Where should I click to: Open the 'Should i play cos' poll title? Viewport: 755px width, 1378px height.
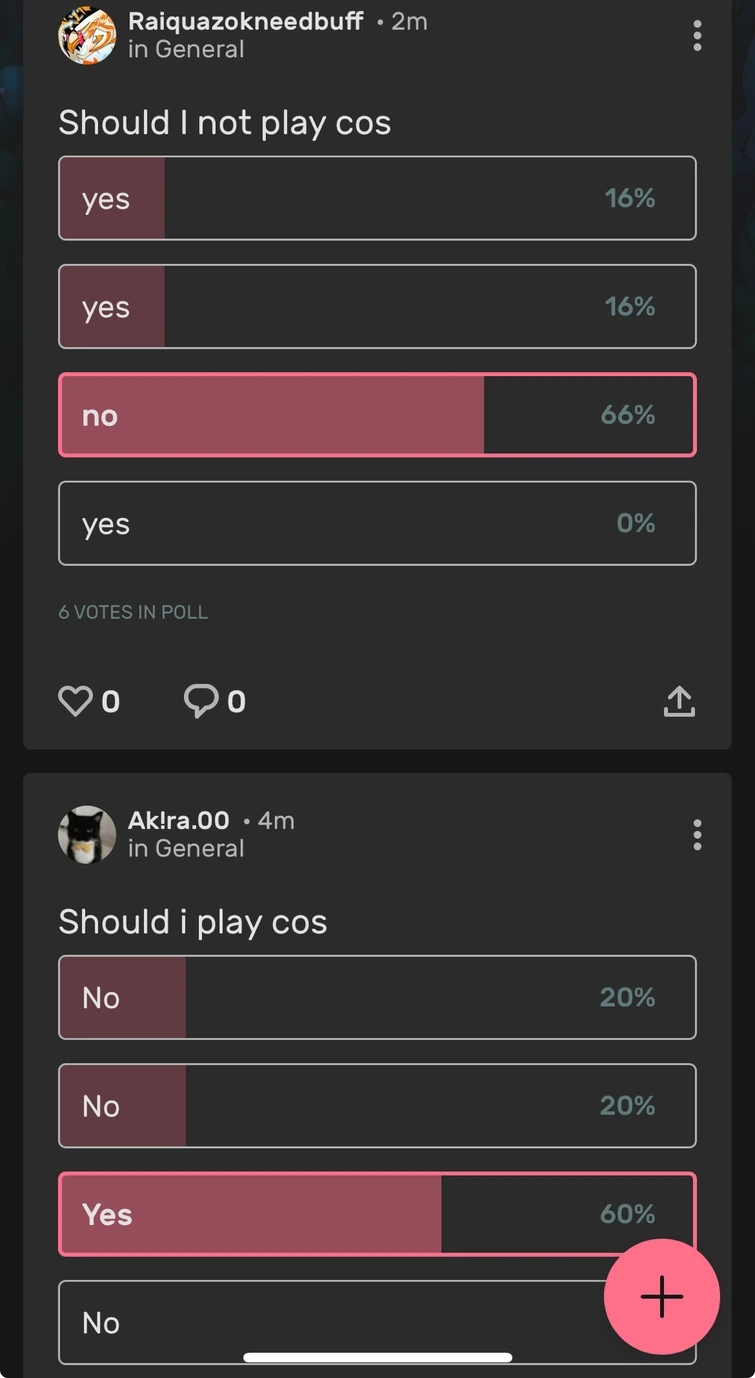(x=193, y=921)
